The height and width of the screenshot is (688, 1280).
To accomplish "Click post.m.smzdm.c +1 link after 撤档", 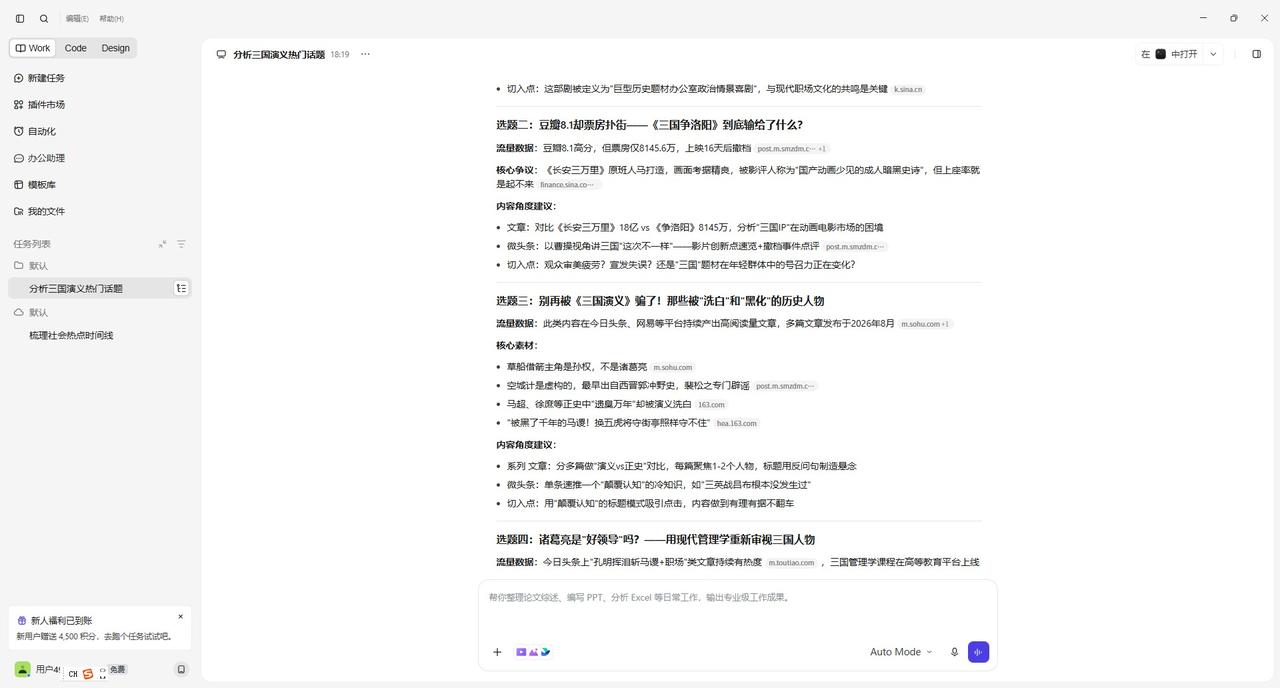I will (791, 149).
